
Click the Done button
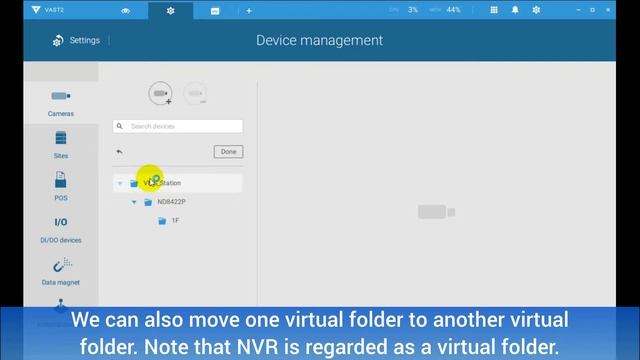point(228,152)
